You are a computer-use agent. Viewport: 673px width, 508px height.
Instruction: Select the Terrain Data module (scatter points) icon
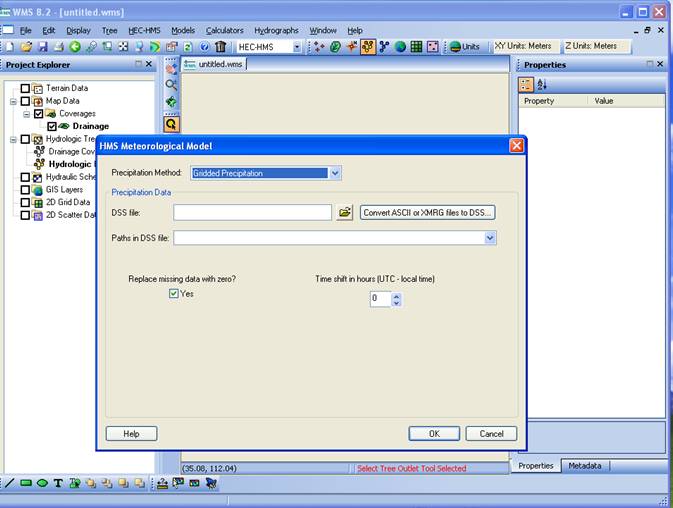point(319,46)
